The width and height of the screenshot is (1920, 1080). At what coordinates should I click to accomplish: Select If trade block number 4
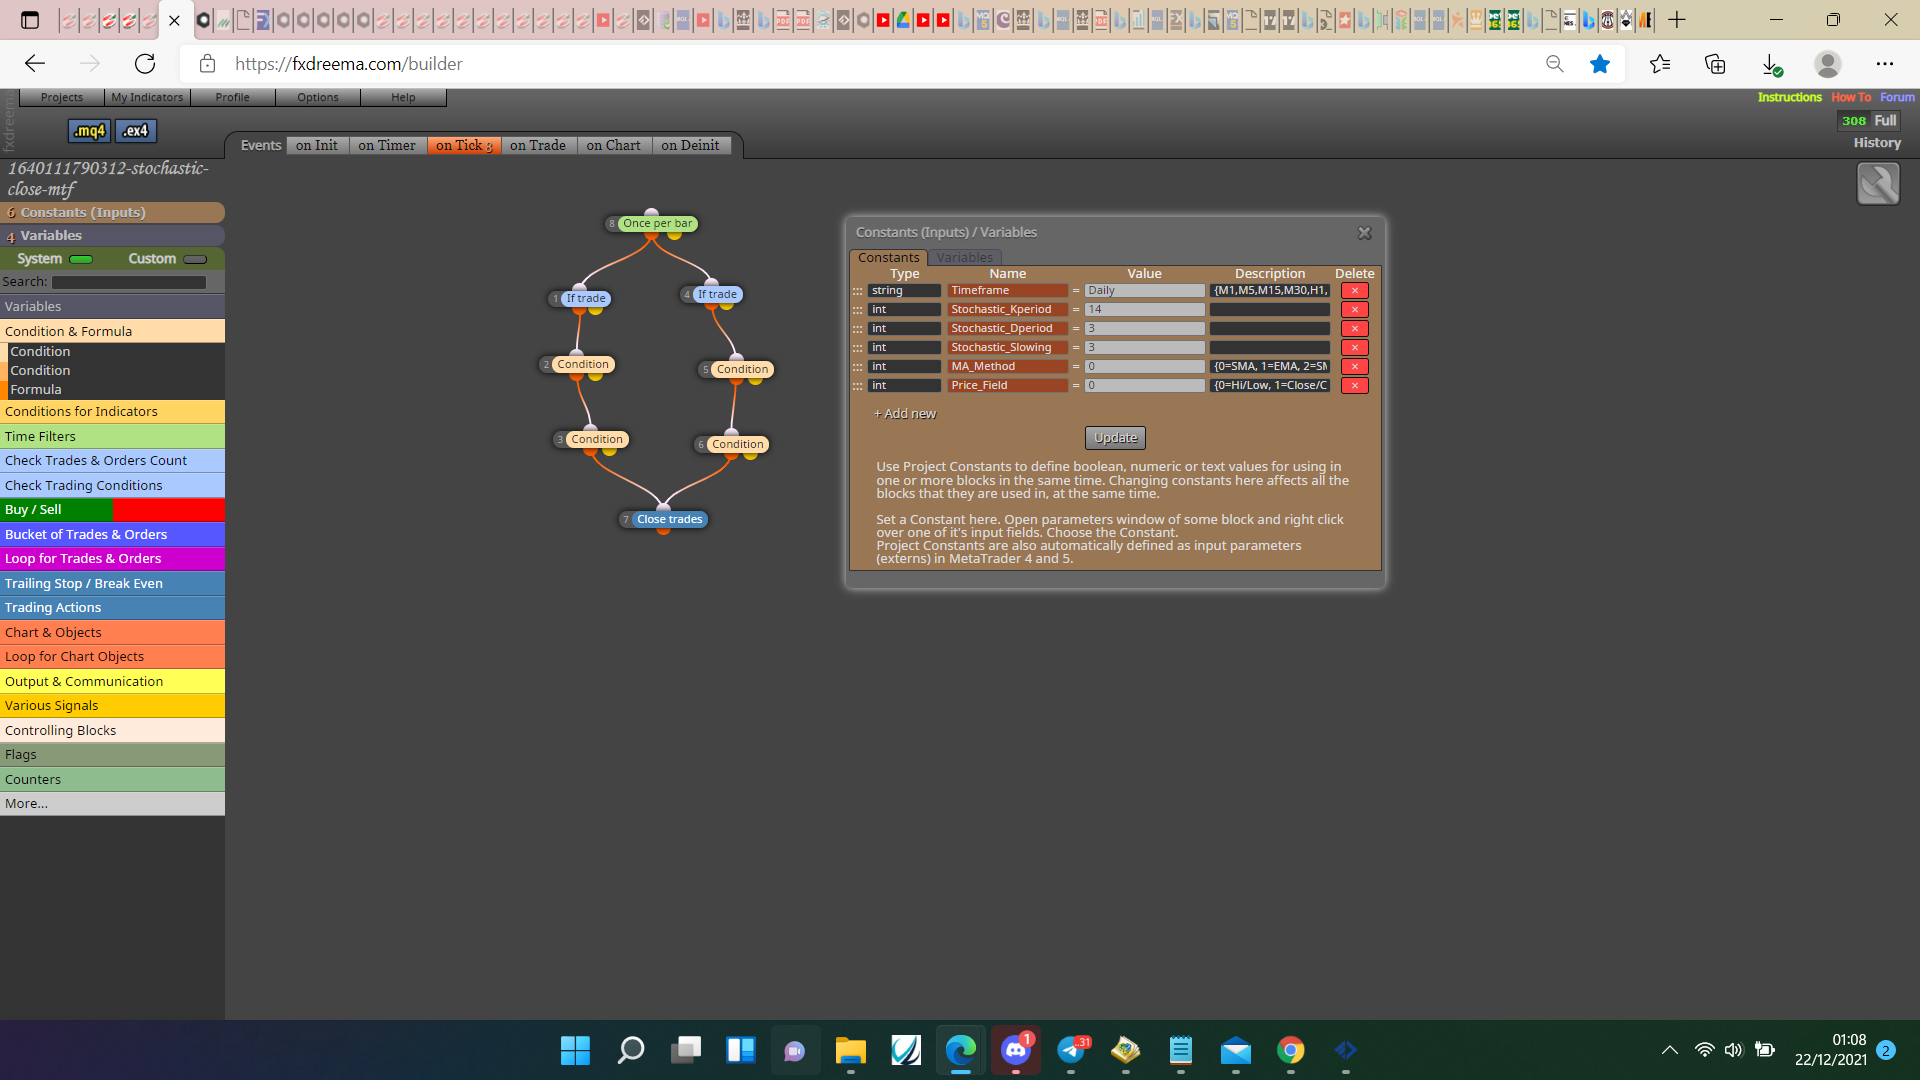click(717, 295)
